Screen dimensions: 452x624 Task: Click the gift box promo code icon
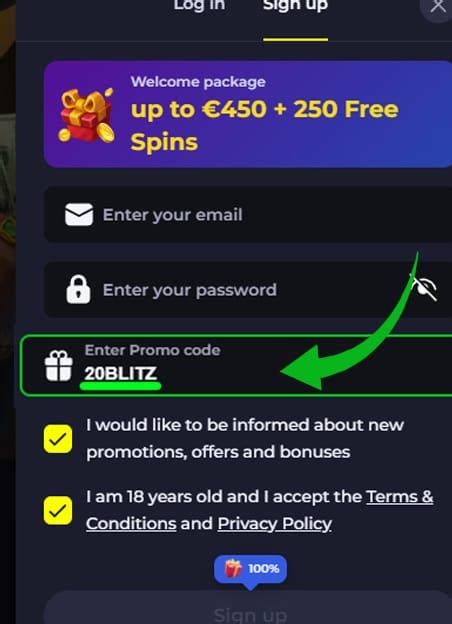(58, 366)
